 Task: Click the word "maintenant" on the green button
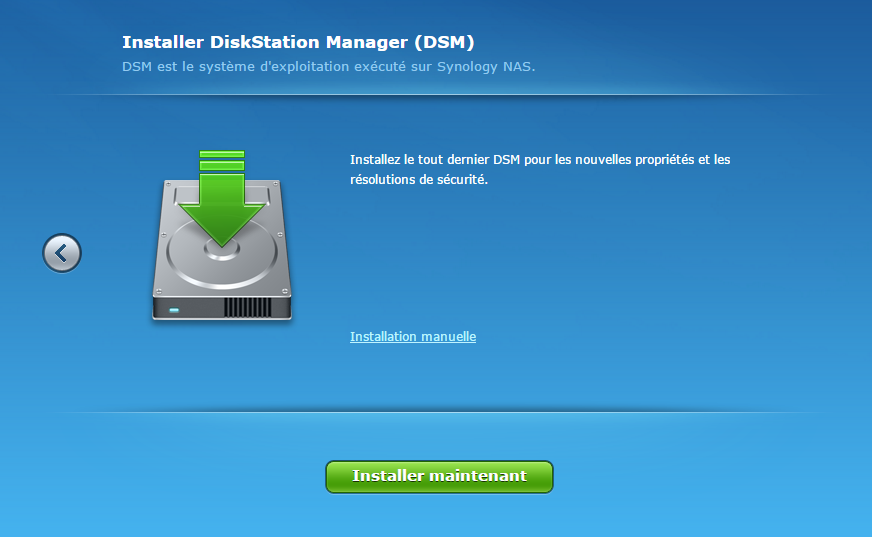(476, 476)
